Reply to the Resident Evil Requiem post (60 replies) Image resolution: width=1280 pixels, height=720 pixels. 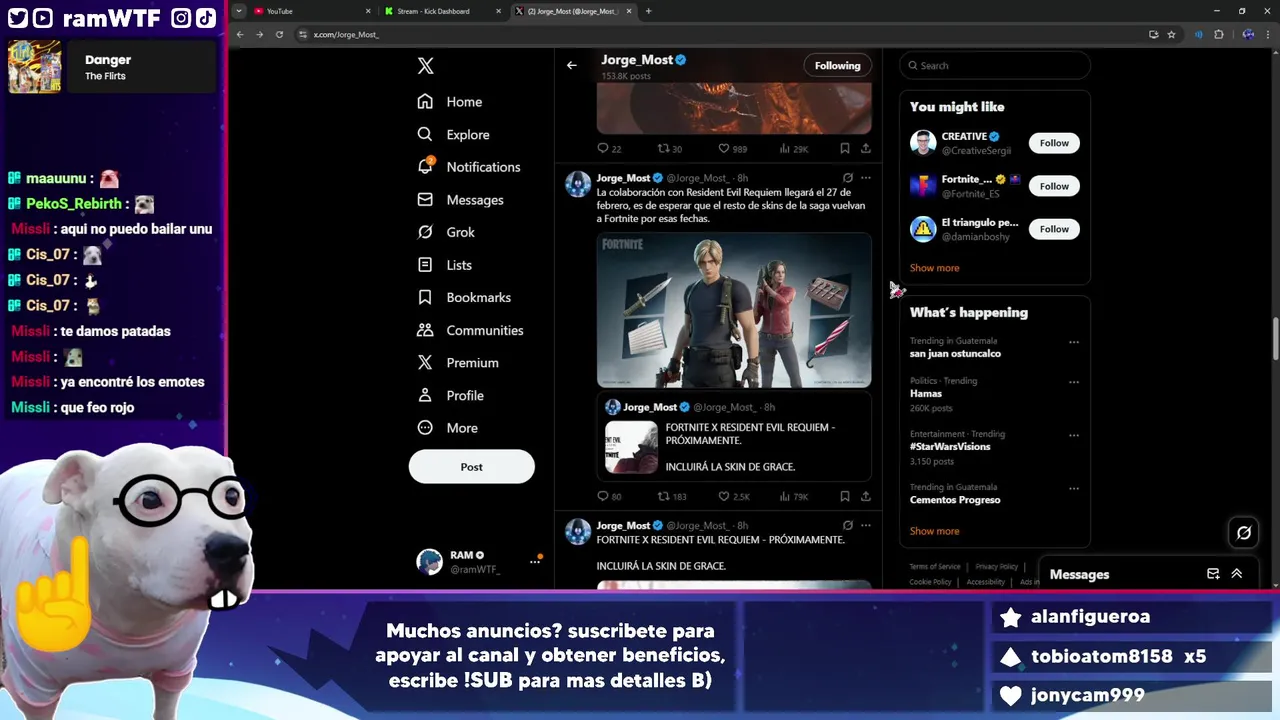click(609, 497)
